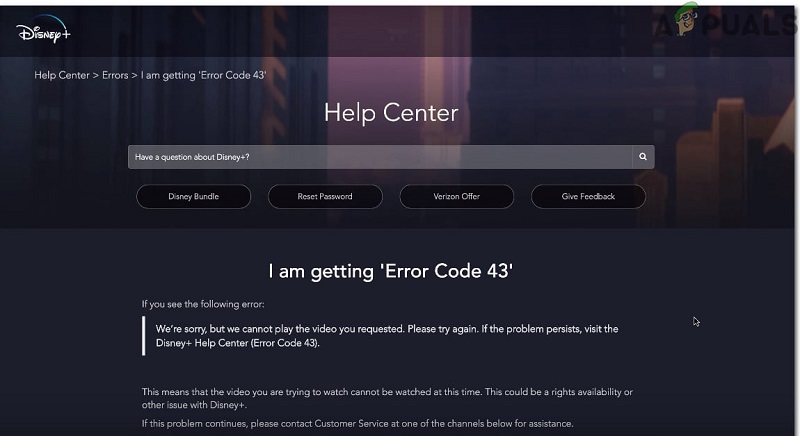Click the "I am getting 'Error Code 43'" article title
Screen dimensions: 800x436
pos(391,271)
